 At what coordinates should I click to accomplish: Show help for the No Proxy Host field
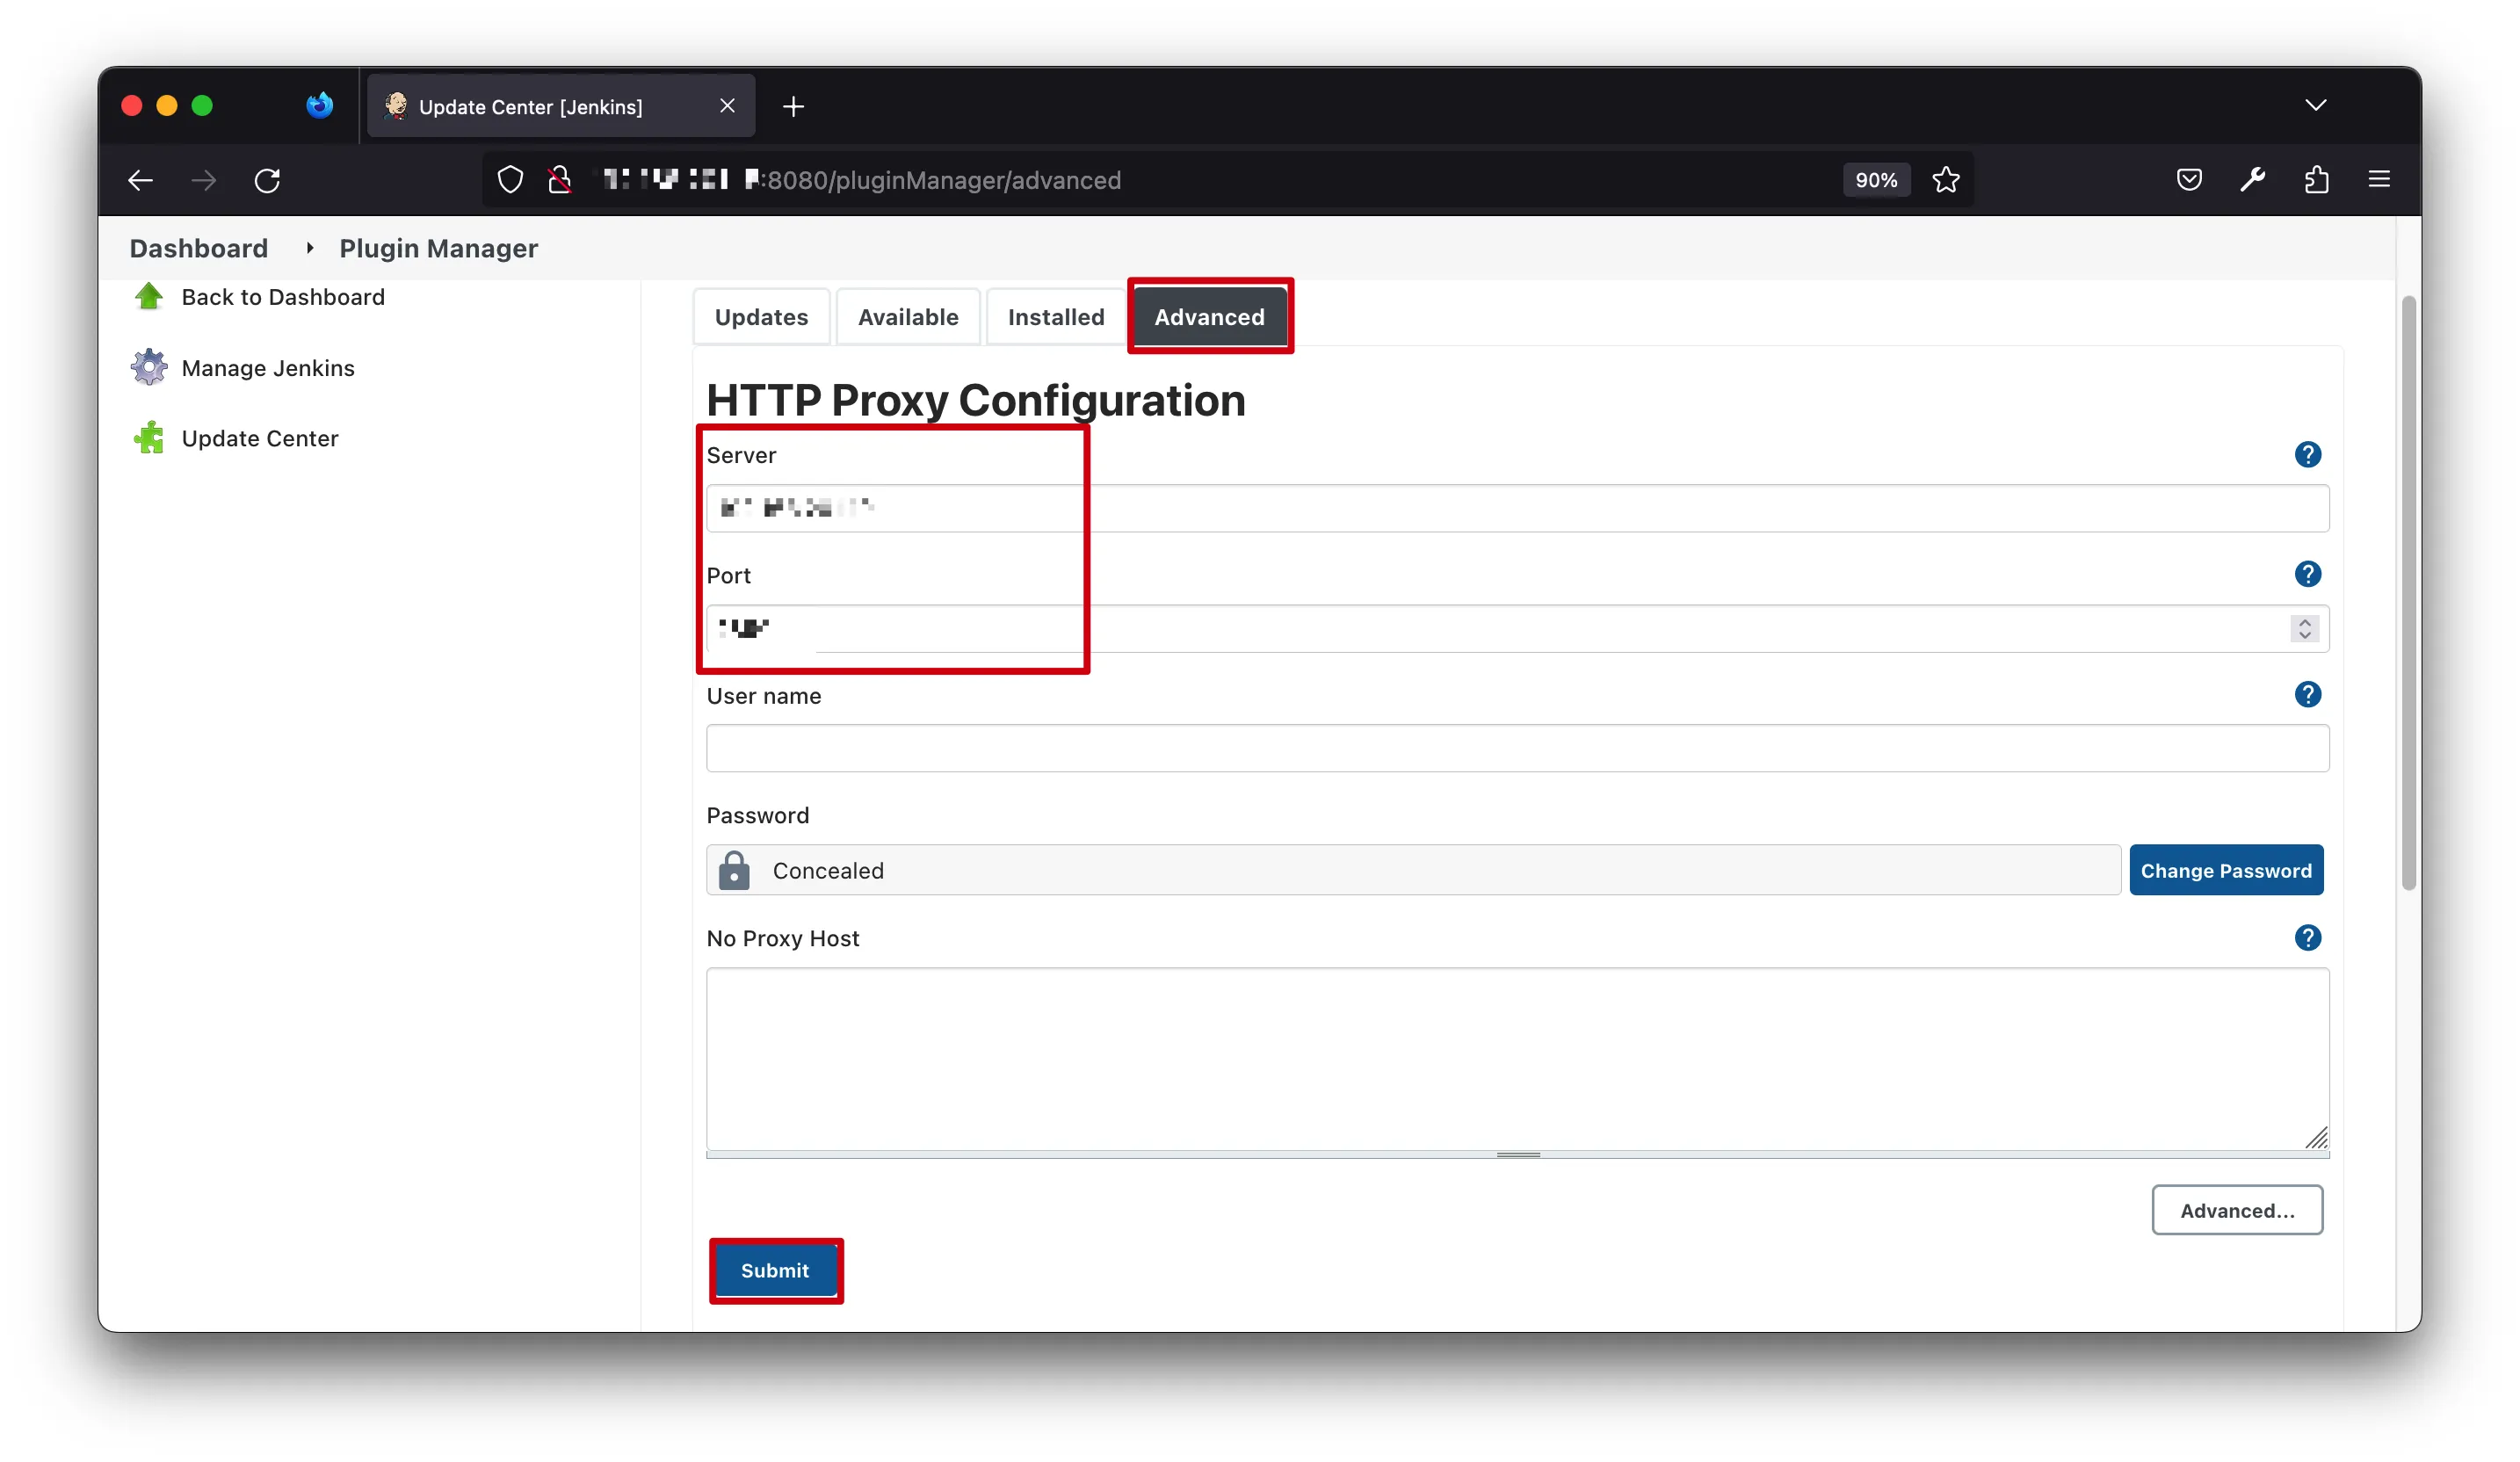tap(2307, 937)
